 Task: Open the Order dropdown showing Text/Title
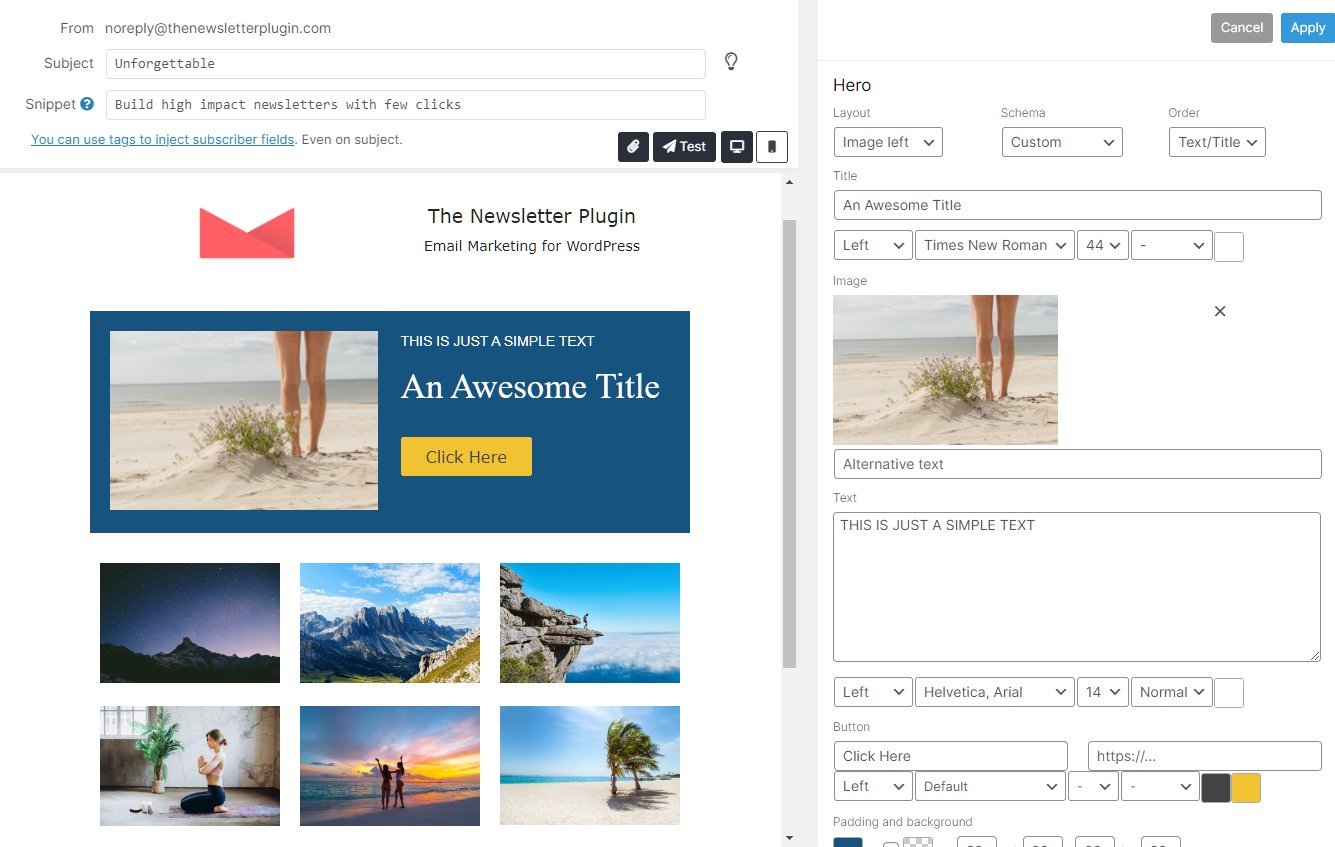[x=1217, y=142]
